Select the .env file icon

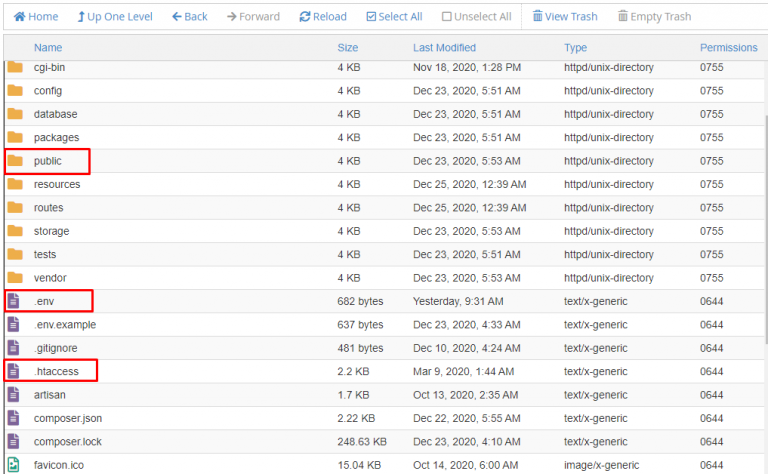tap(14, 301)
